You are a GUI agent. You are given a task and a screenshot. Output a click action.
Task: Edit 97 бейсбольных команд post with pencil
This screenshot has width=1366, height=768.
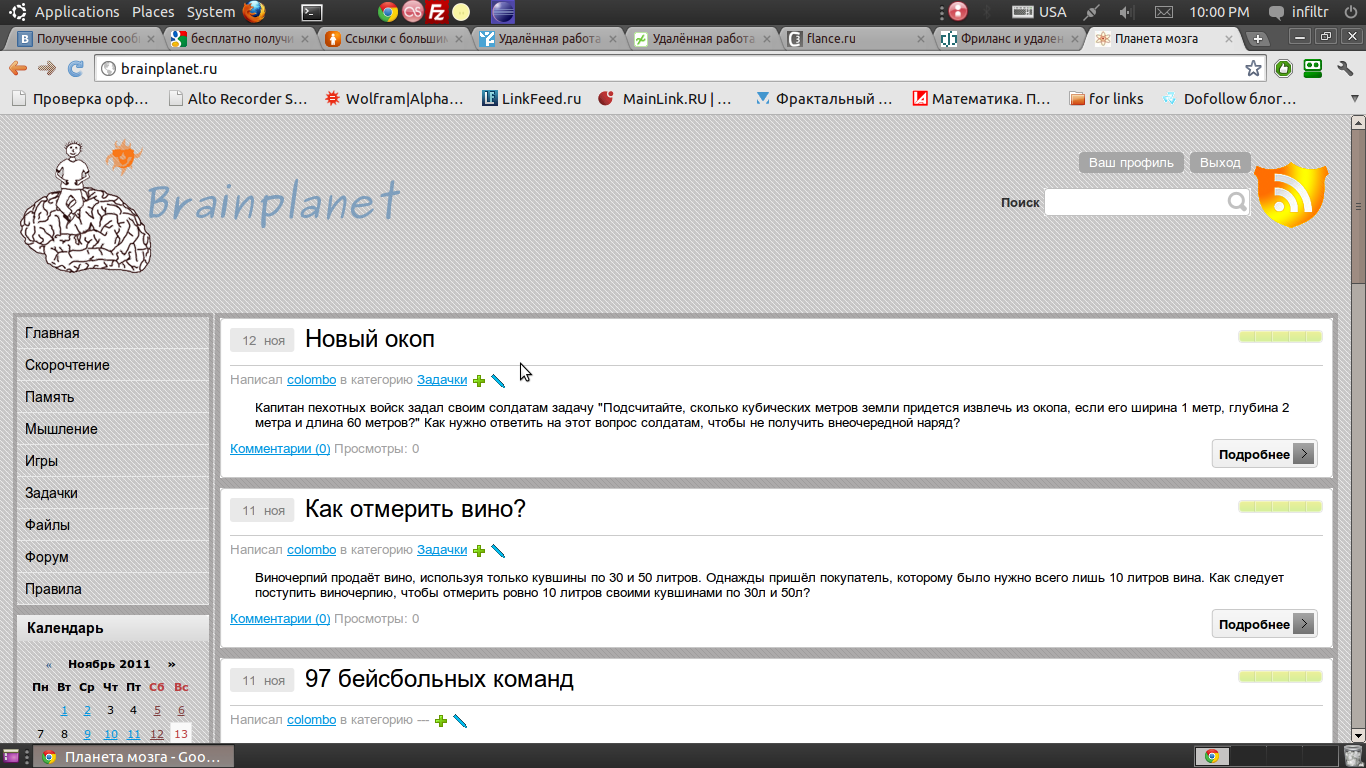pos(460,721)
